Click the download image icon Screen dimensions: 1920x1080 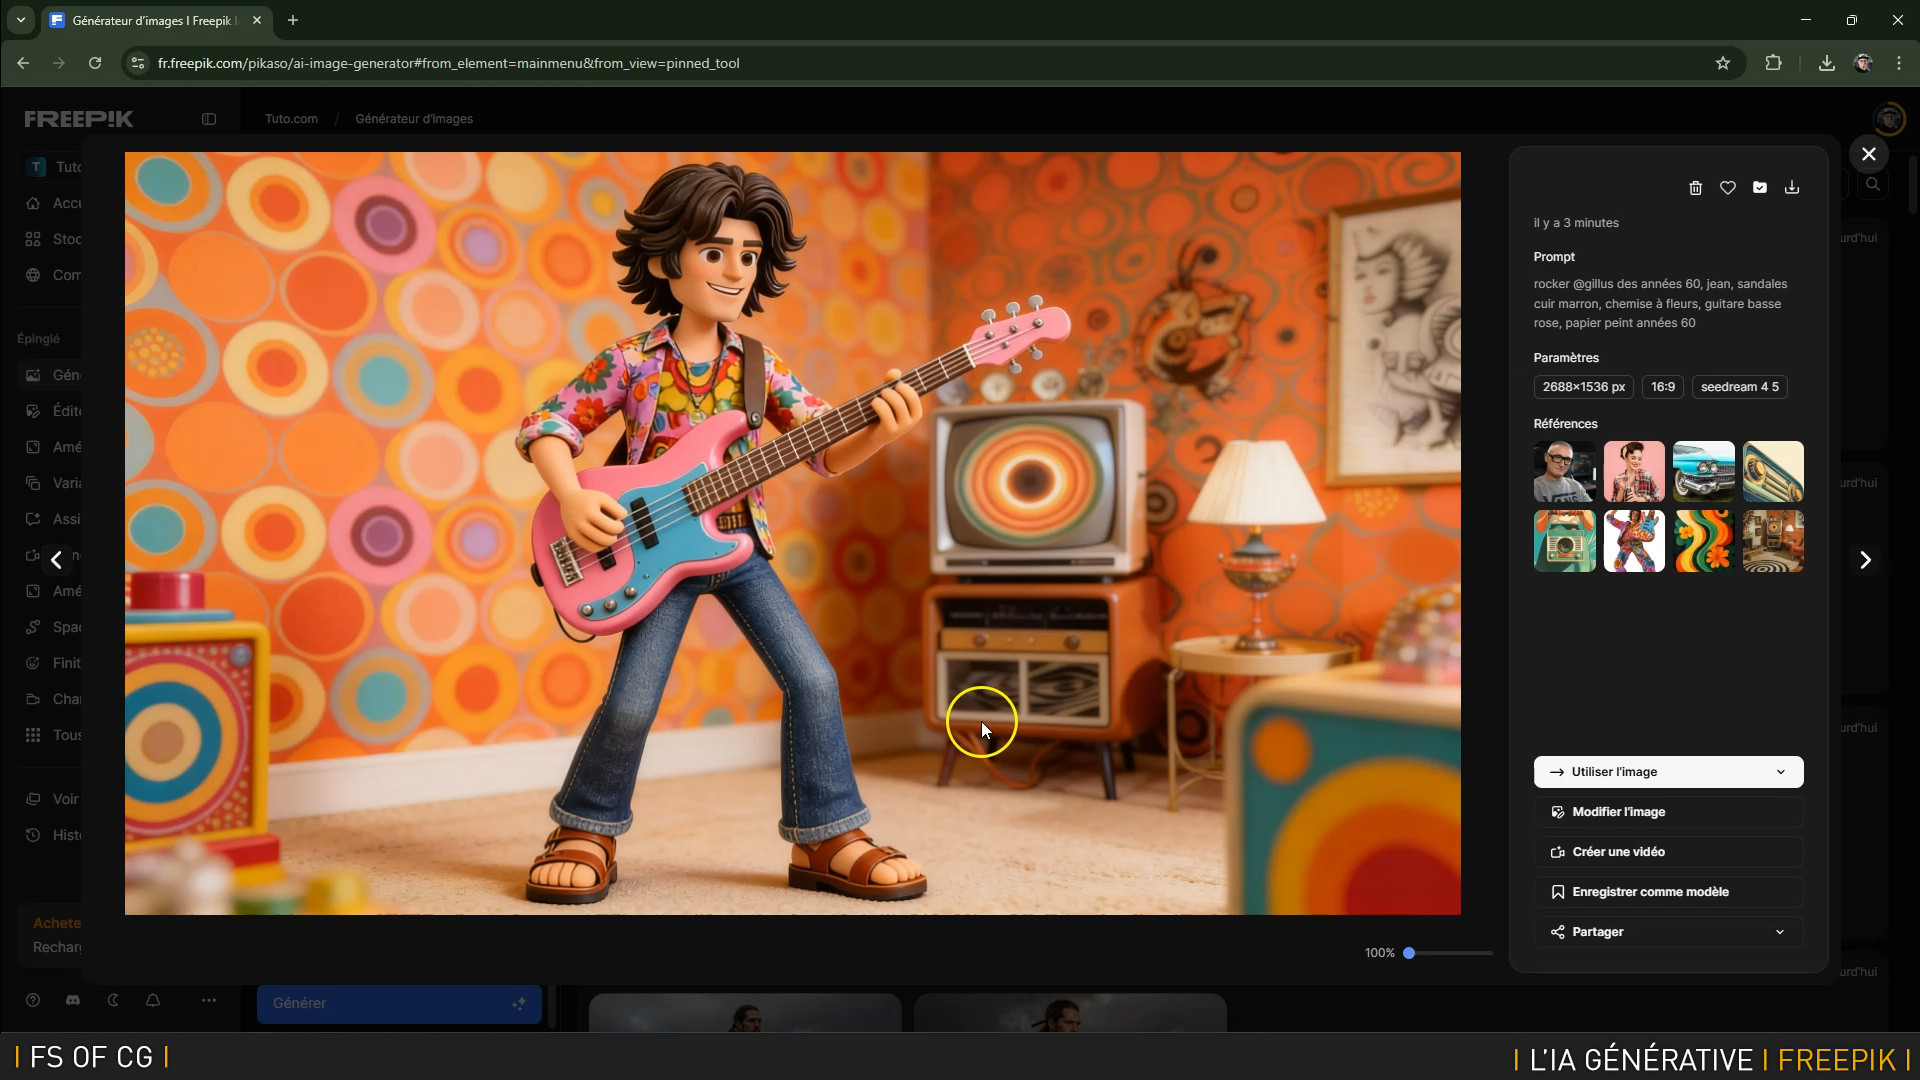pyautogui.click(x=1792, y=188)
